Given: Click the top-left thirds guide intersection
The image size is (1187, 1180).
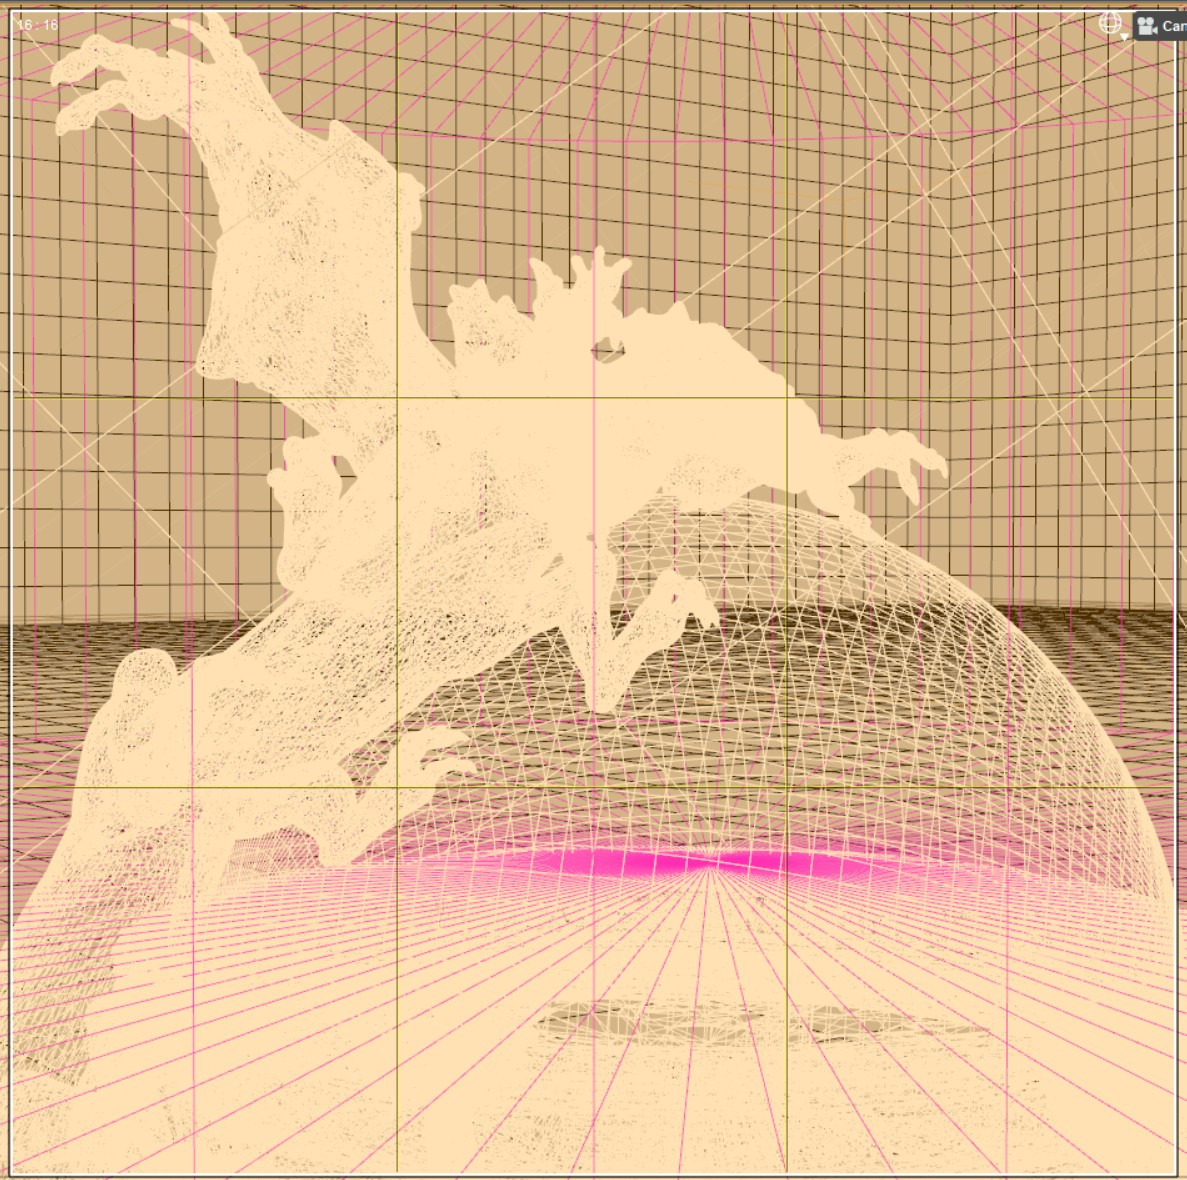Looking at the screenshot, I should pos(397,397).
